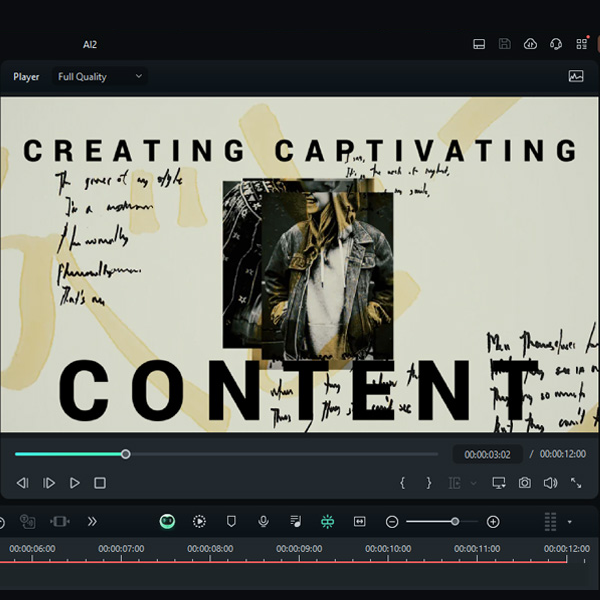Open the video scopes waveform icon
Viewport: 600px width, 600px height.
(576, 76)
